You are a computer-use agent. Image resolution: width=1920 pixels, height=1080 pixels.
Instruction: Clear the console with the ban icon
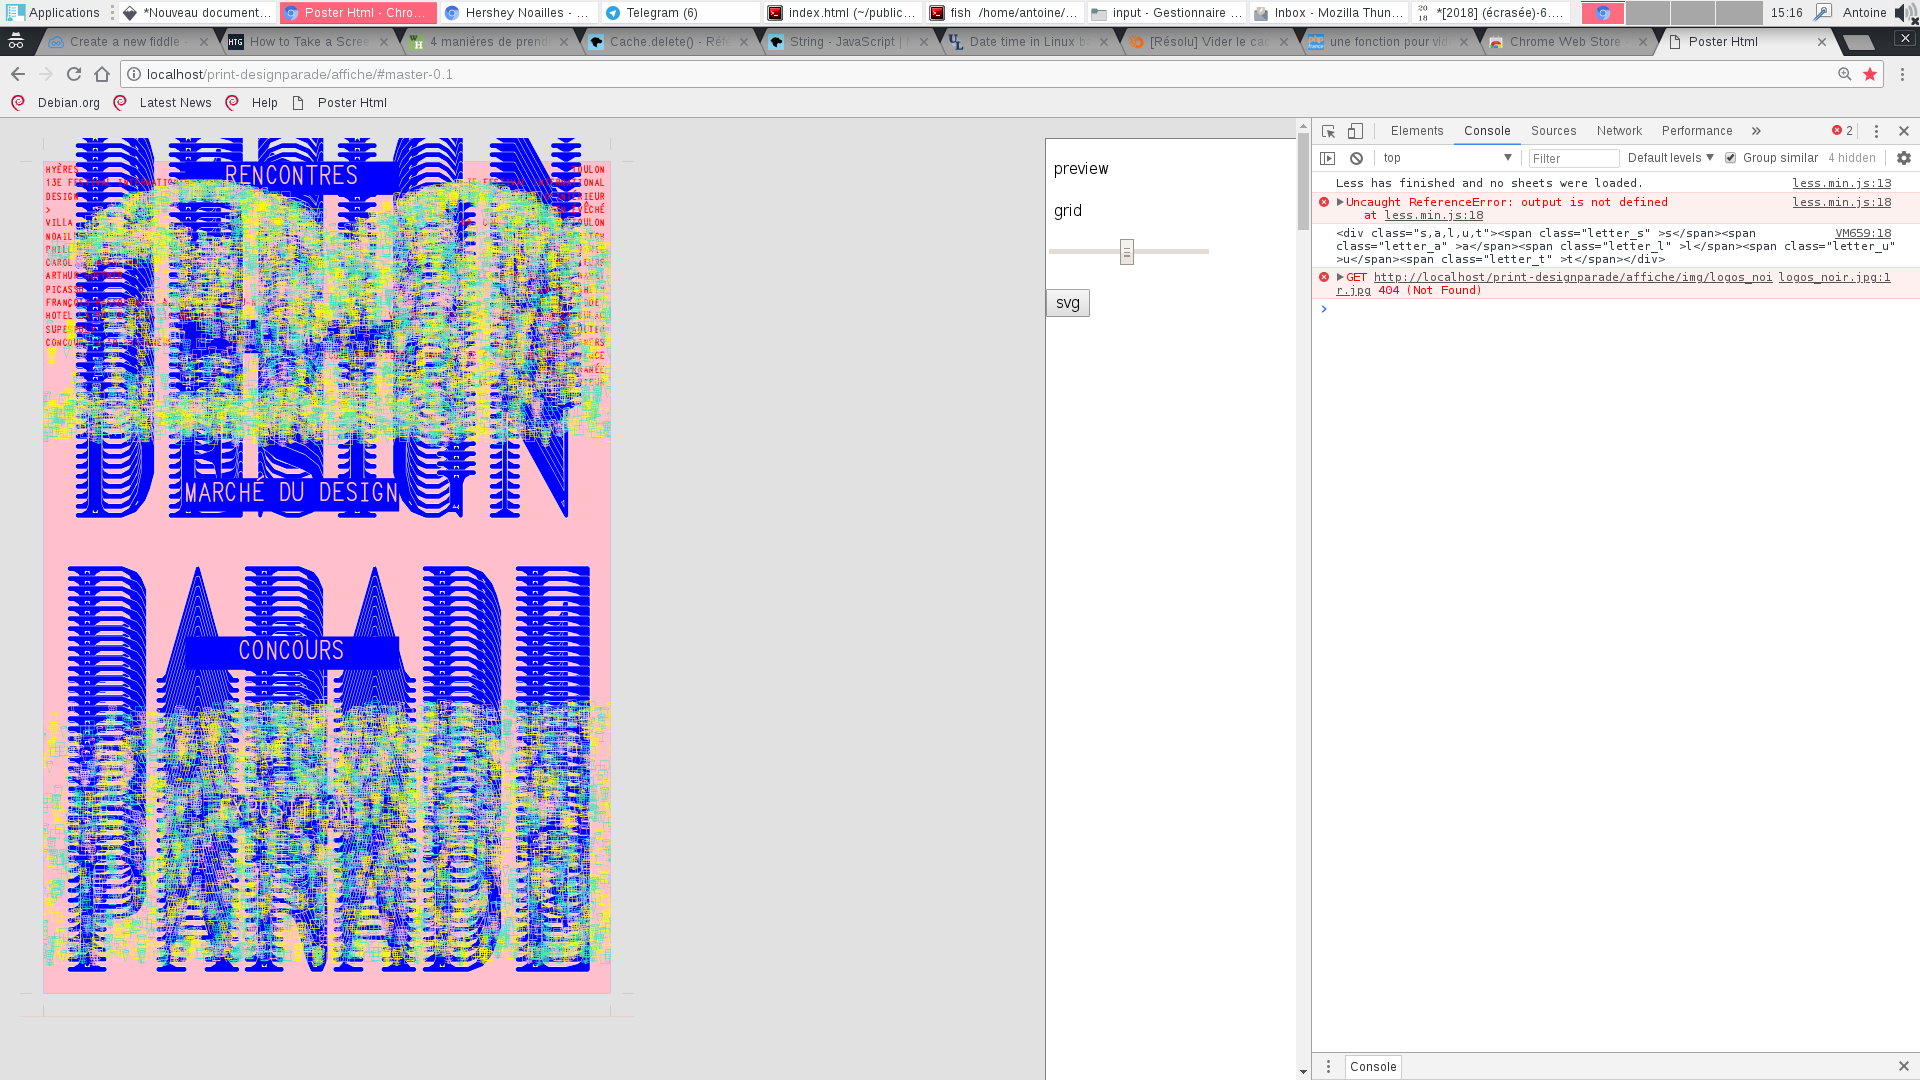1356,158
